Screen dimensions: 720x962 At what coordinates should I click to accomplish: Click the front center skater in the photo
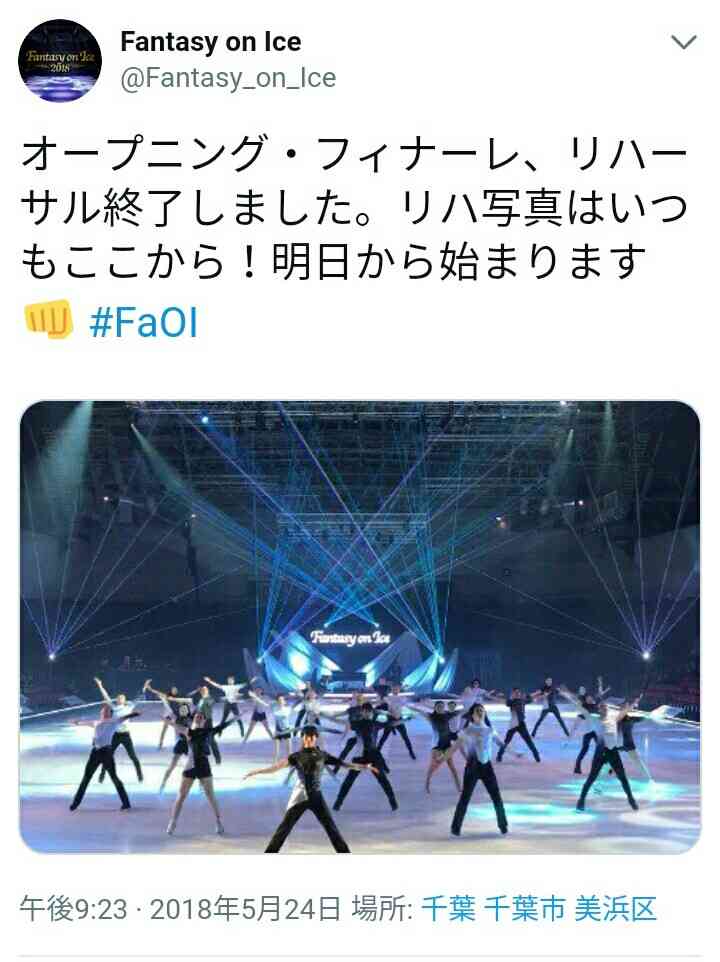click(x=308, y=790)
